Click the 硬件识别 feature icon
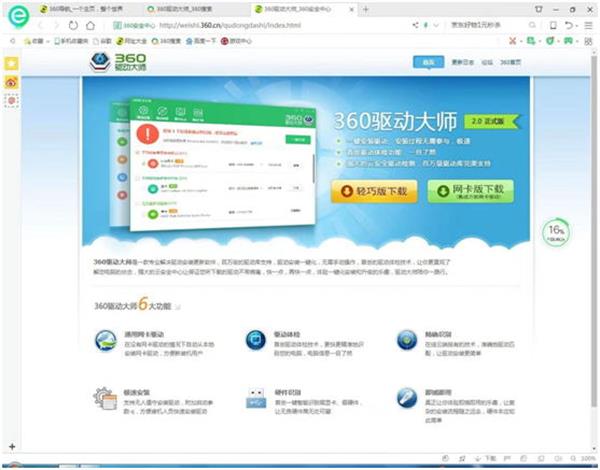This screenshot has width=600, height=470. coord(256,398)
